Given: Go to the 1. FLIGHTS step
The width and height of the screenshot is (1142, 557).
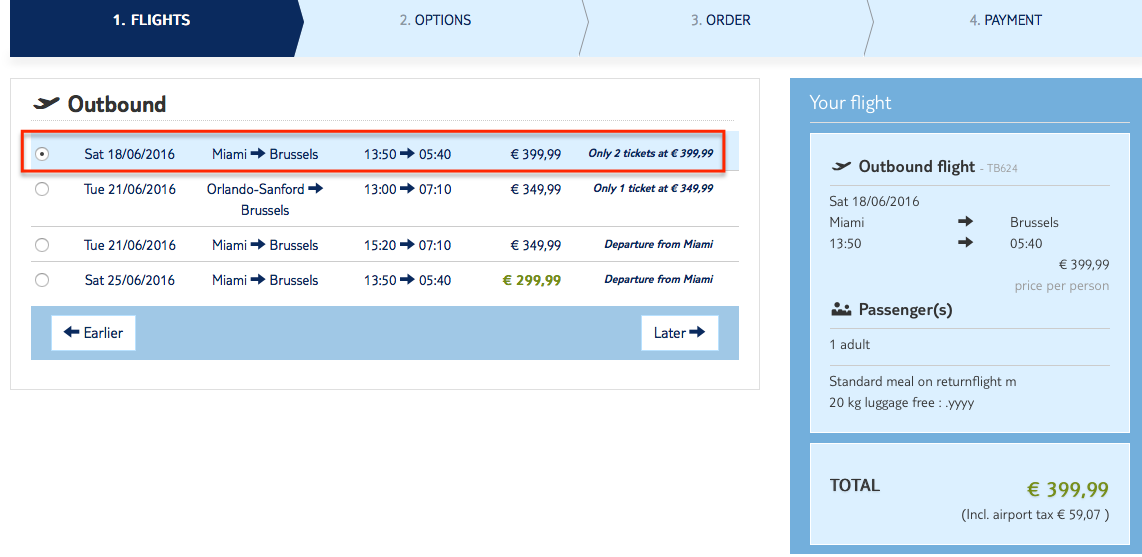Looking at the screenshot, I should coord(151,20).
